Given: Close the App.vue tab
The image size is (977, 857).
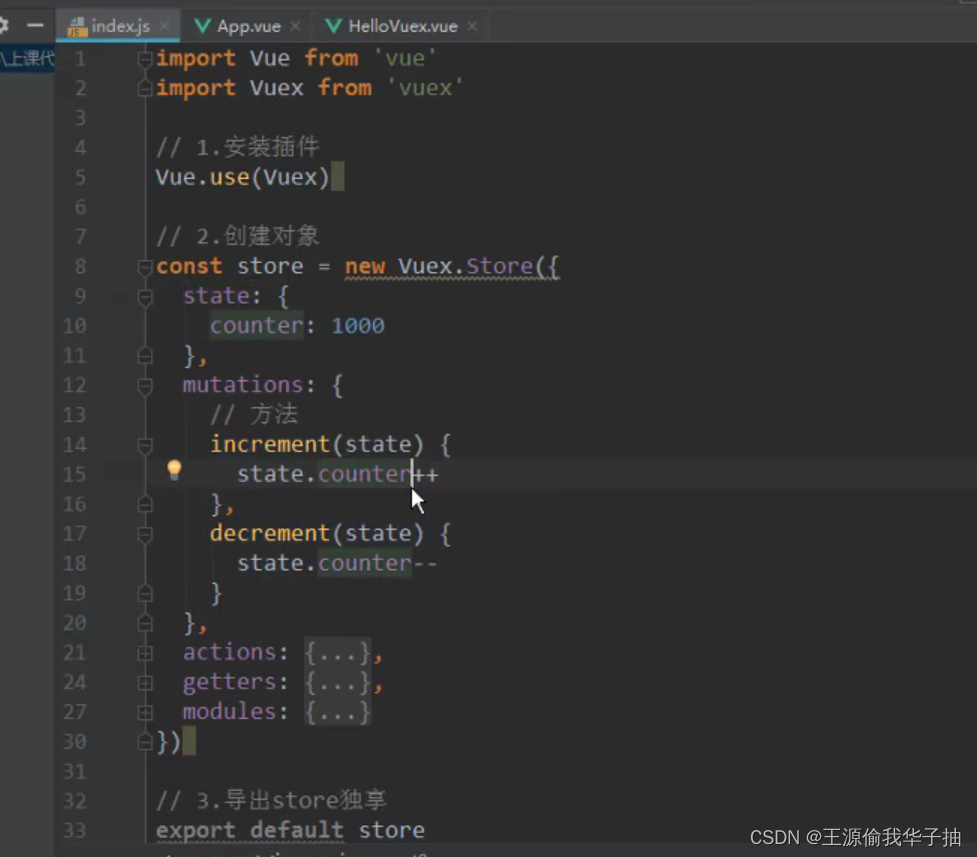Looking at the screenshot, I should pyautogui.click(x=295, y=26).
